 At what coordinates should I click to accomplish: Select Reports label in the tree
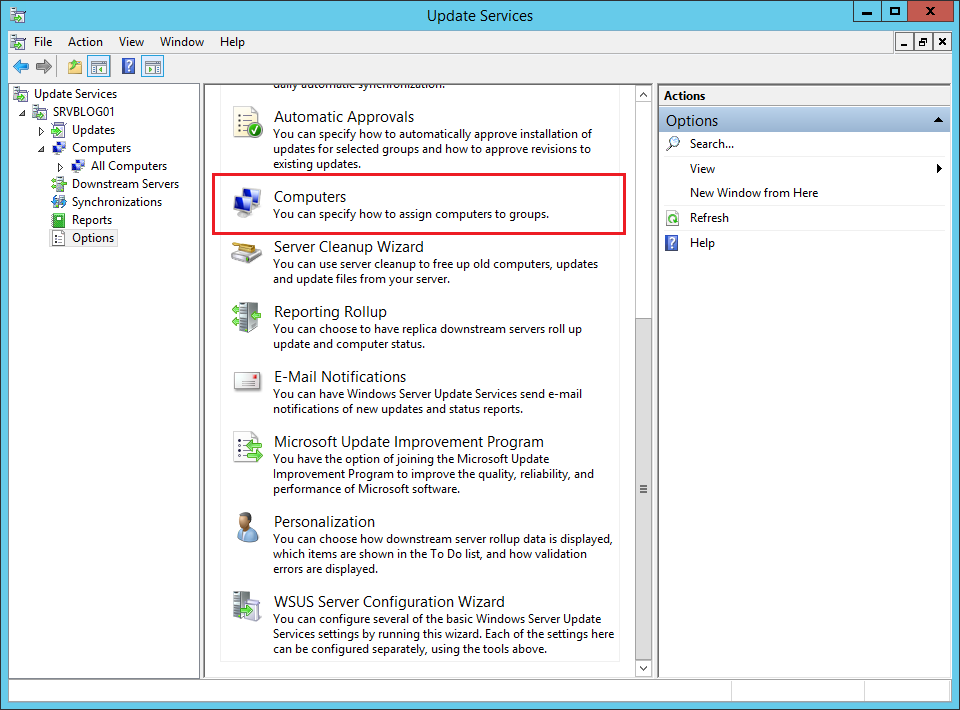tap(92, 220)
